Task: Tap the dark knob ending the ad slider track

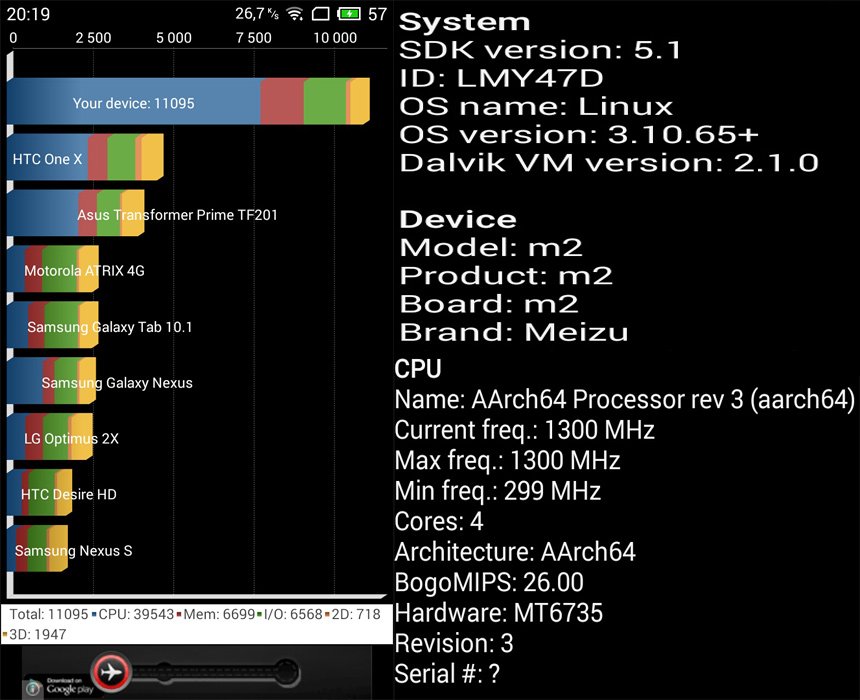Action: click(286, 671)
